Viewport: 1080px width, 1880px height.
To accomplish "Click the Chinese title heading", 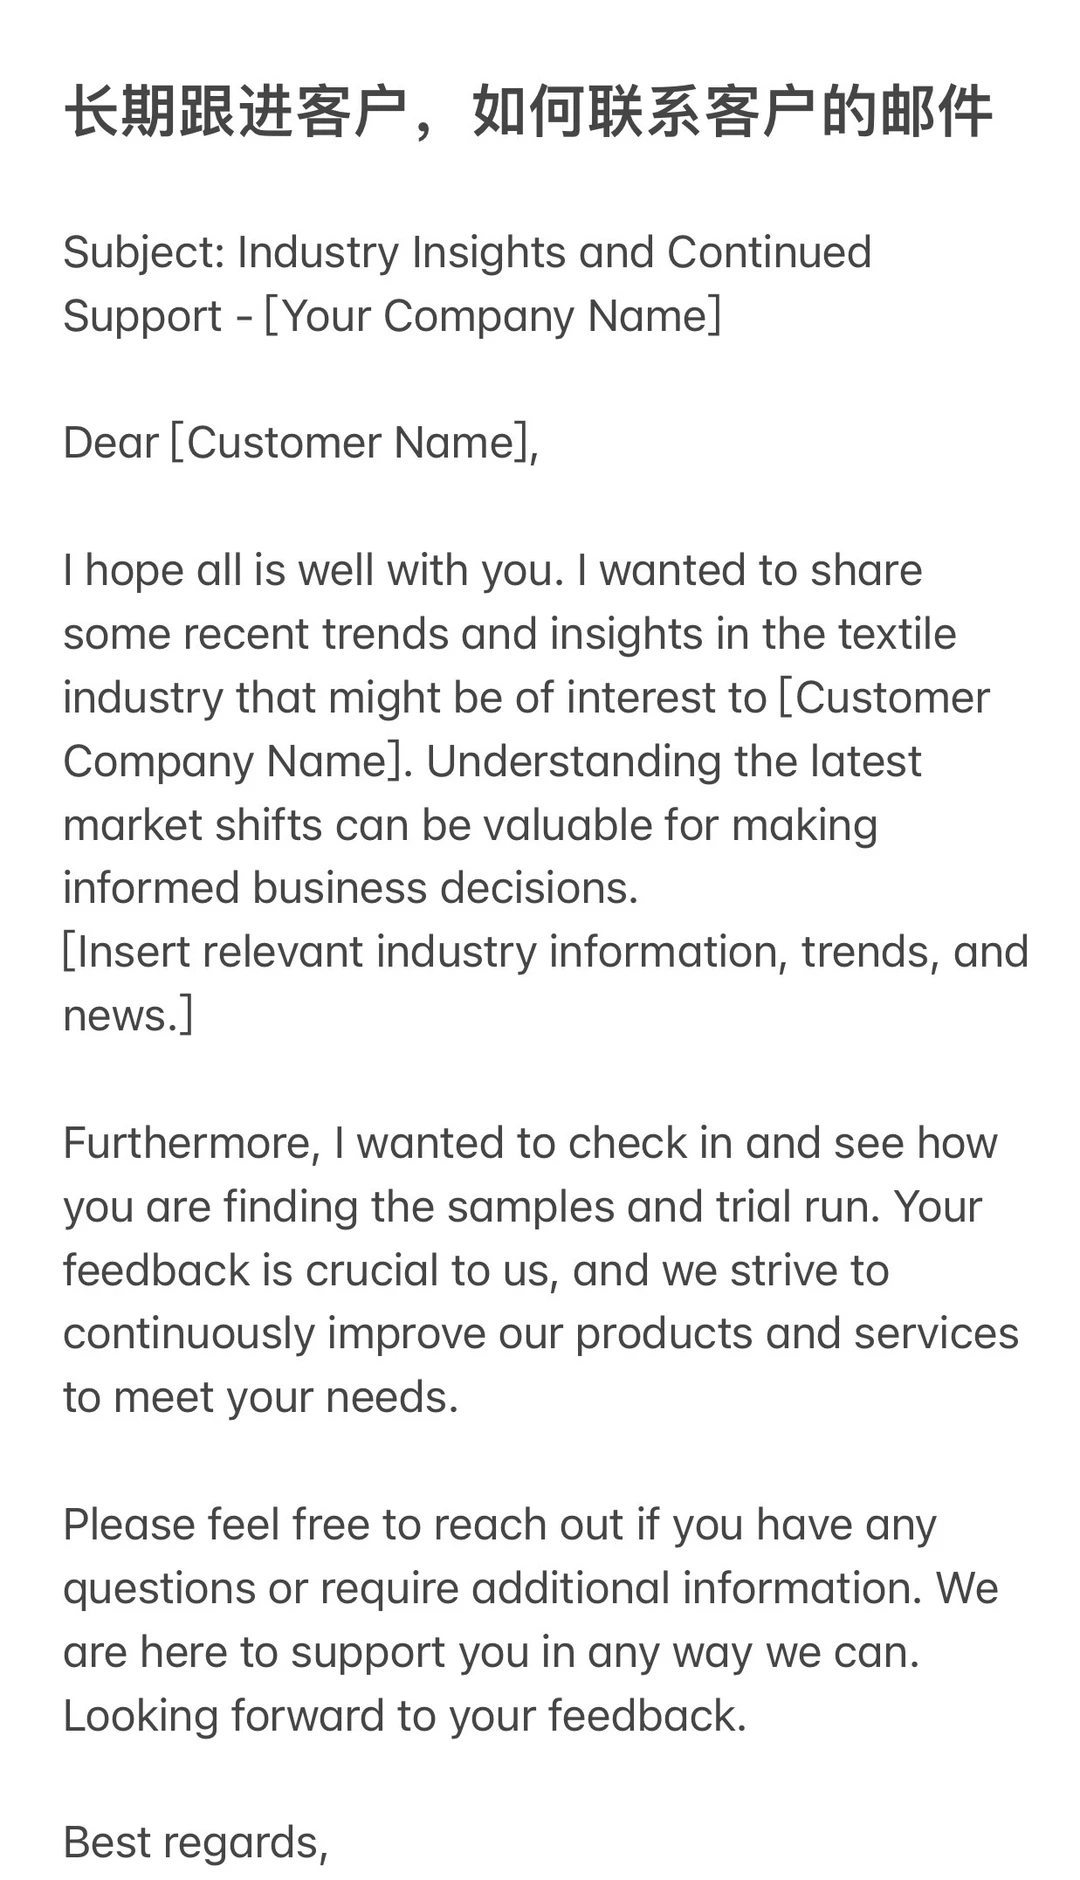I will click(x=528, y=111).
